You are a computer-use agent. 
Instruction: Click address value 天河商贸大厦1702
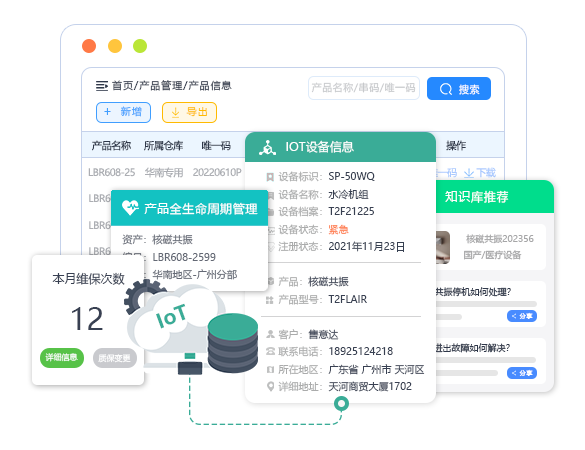(370, 386)
